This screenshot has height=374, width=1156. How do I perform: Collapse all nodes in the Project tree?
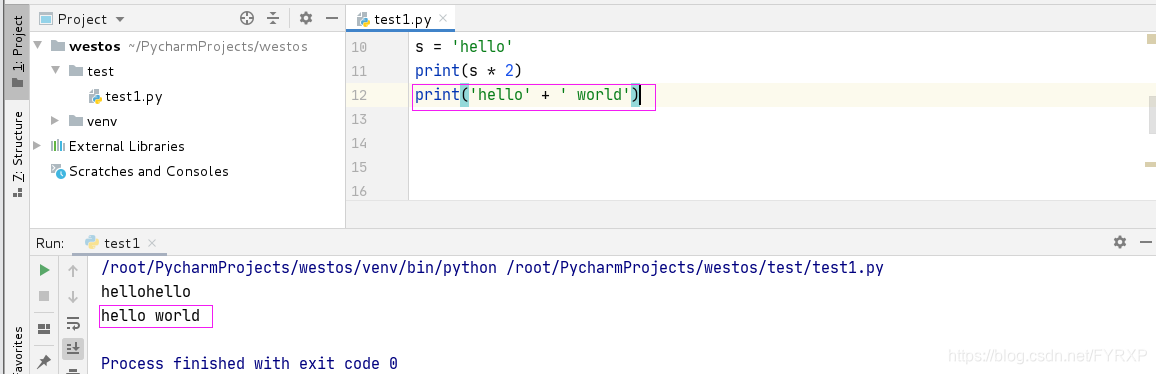(274, 18)
